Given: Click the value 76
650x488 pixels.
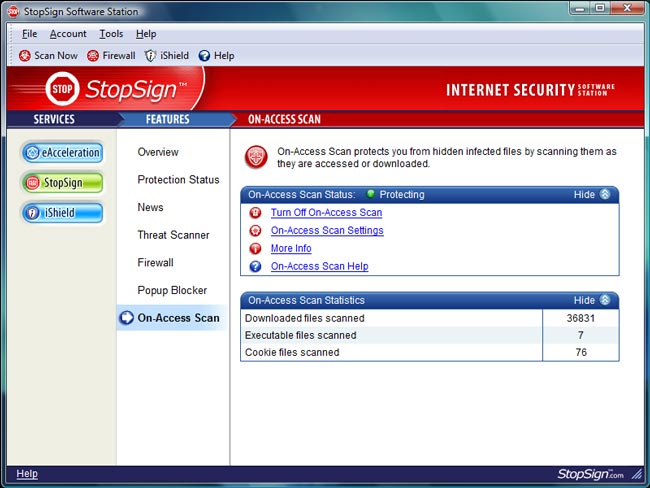Looking at the screenshot, I should point(581,352).
